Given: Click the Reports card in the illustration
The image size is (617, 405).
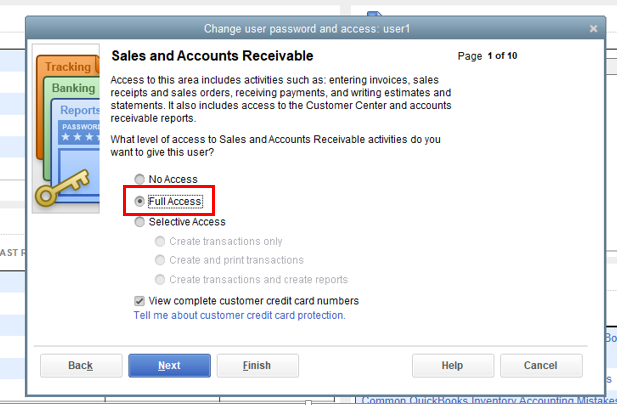Looking at the screenshot, I should coord(79,110).
